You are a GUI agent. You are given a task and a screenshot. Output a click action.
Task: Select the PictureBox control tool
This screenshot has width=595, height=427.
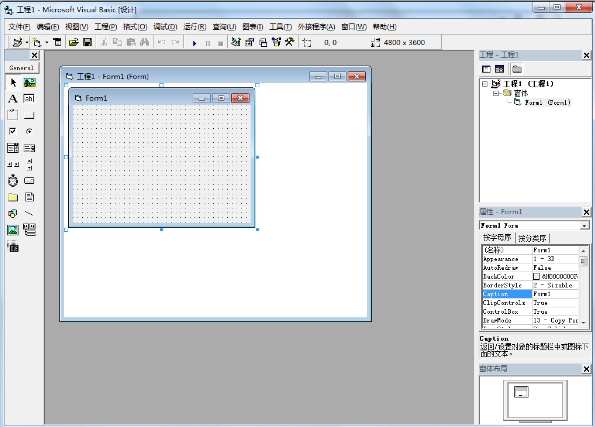29,82
